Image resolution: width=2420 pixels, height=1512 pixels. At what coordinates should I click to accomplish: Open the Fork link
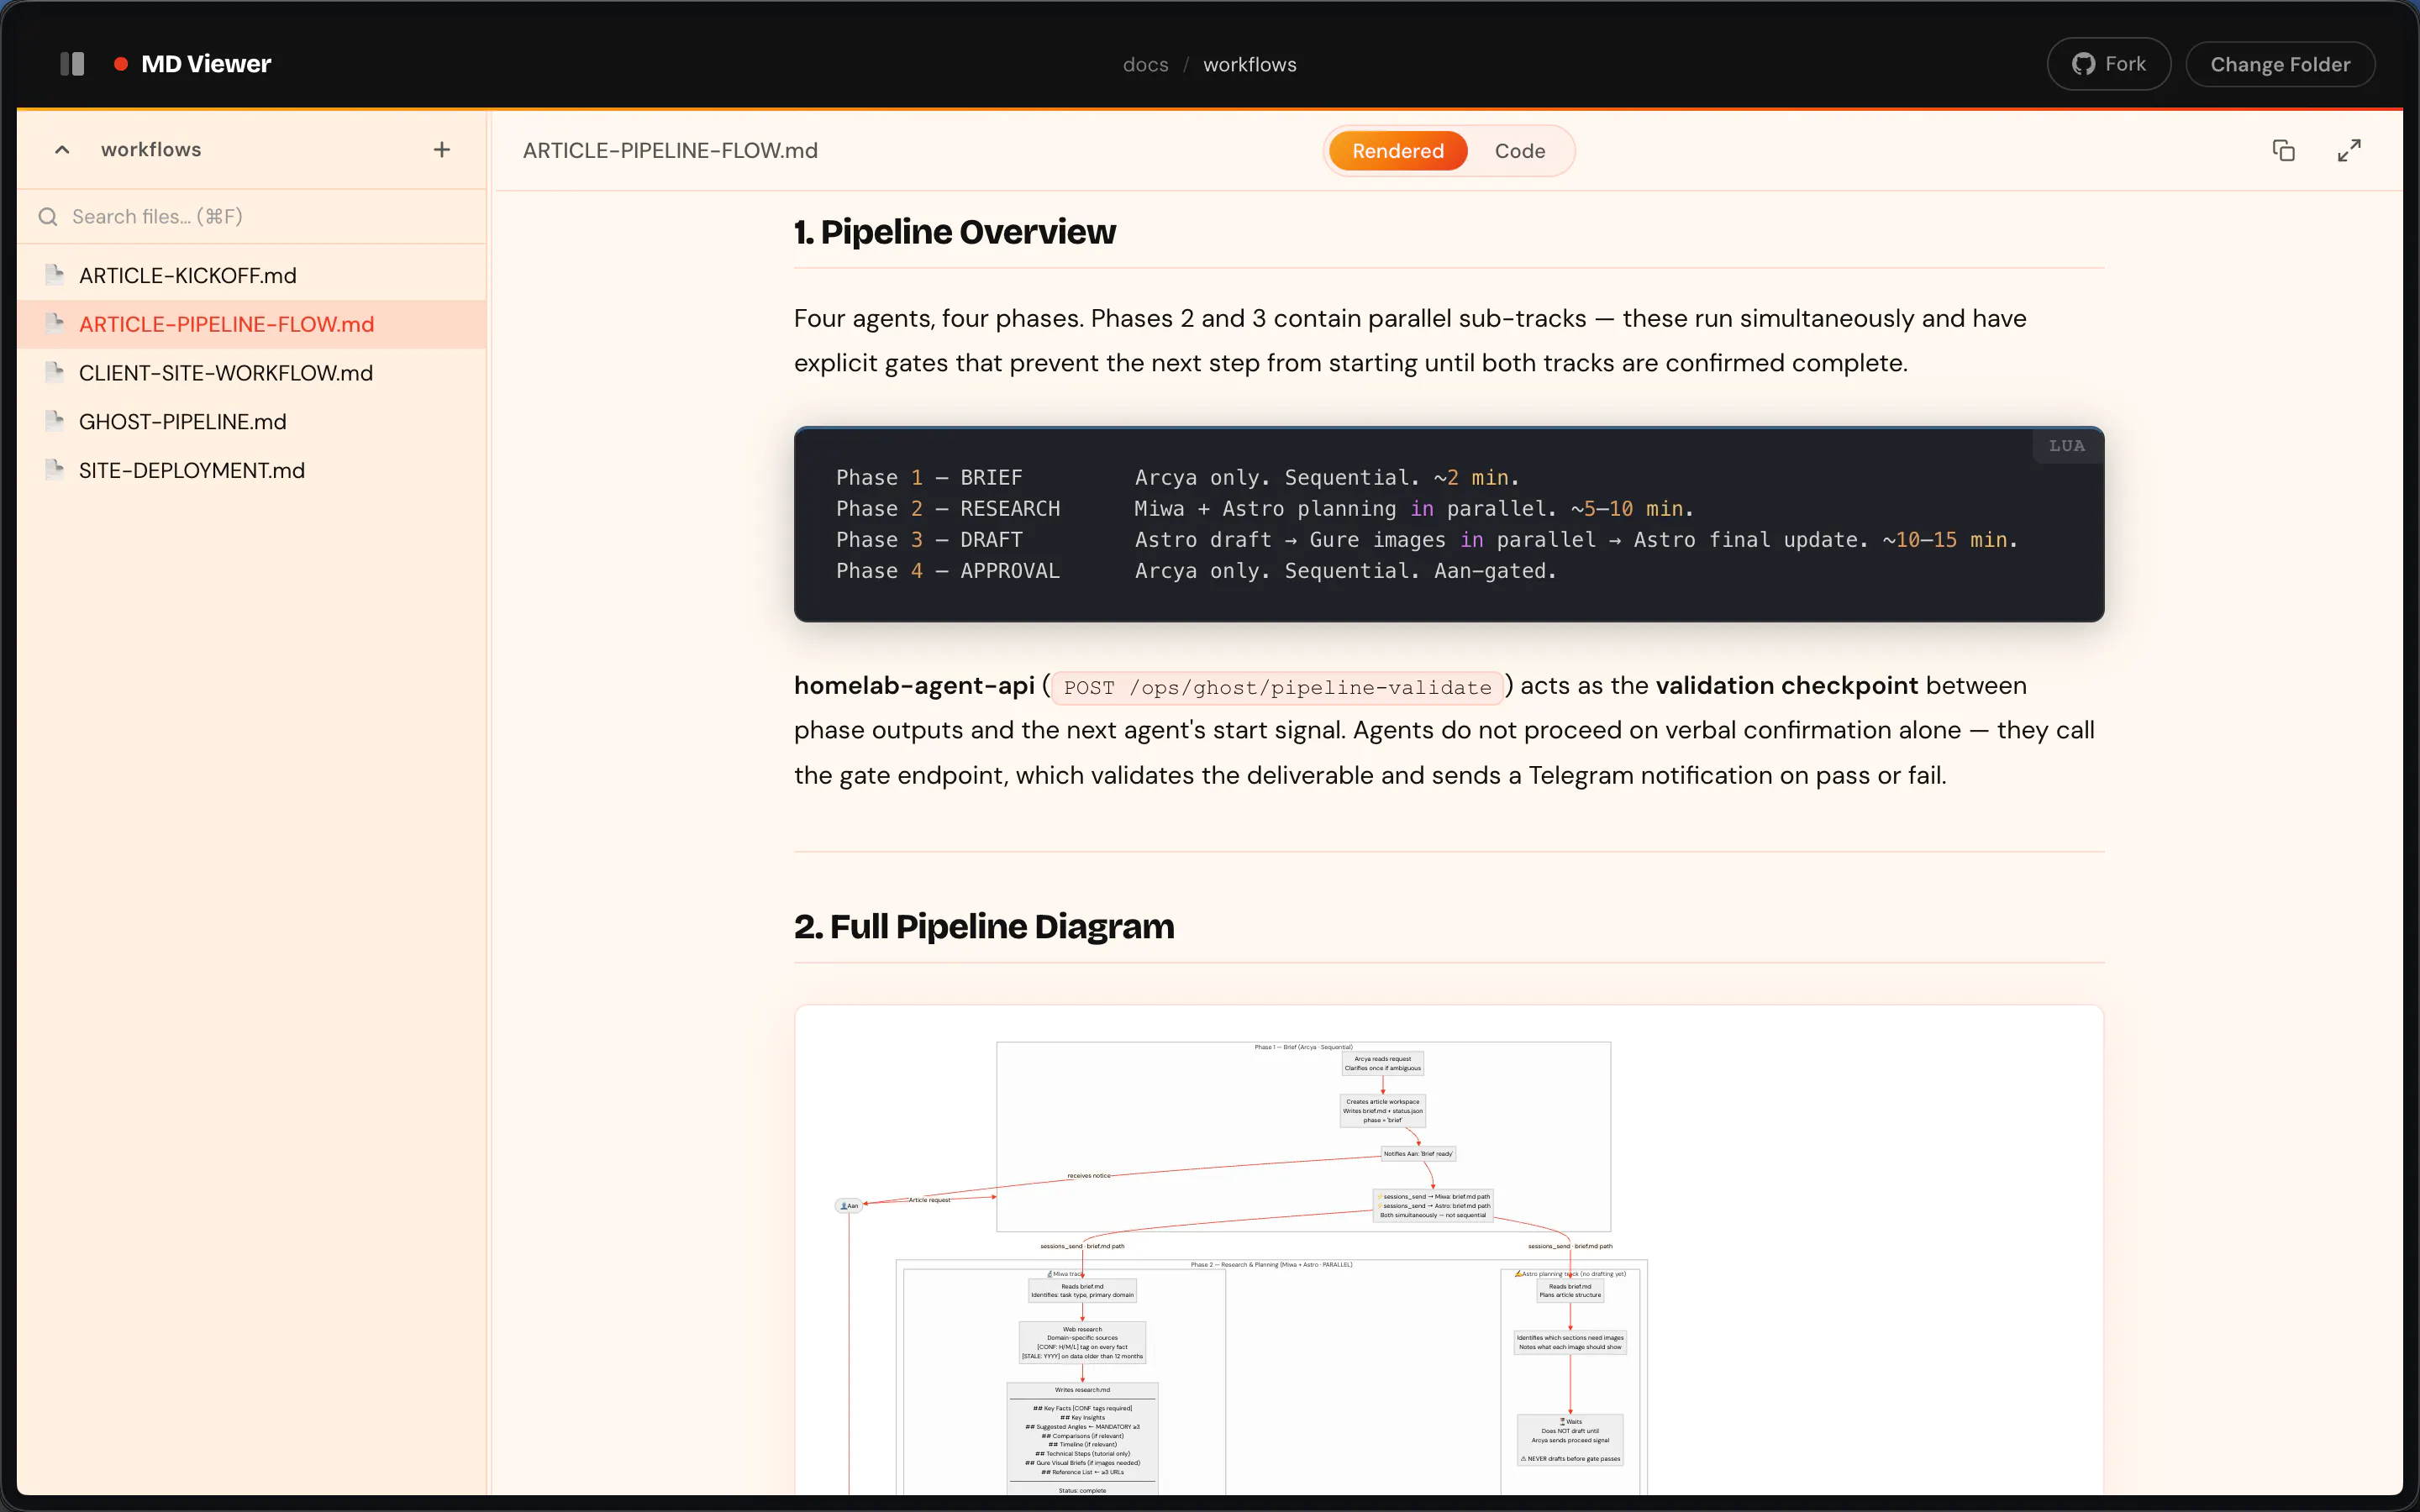click(x=2108, y=64)
